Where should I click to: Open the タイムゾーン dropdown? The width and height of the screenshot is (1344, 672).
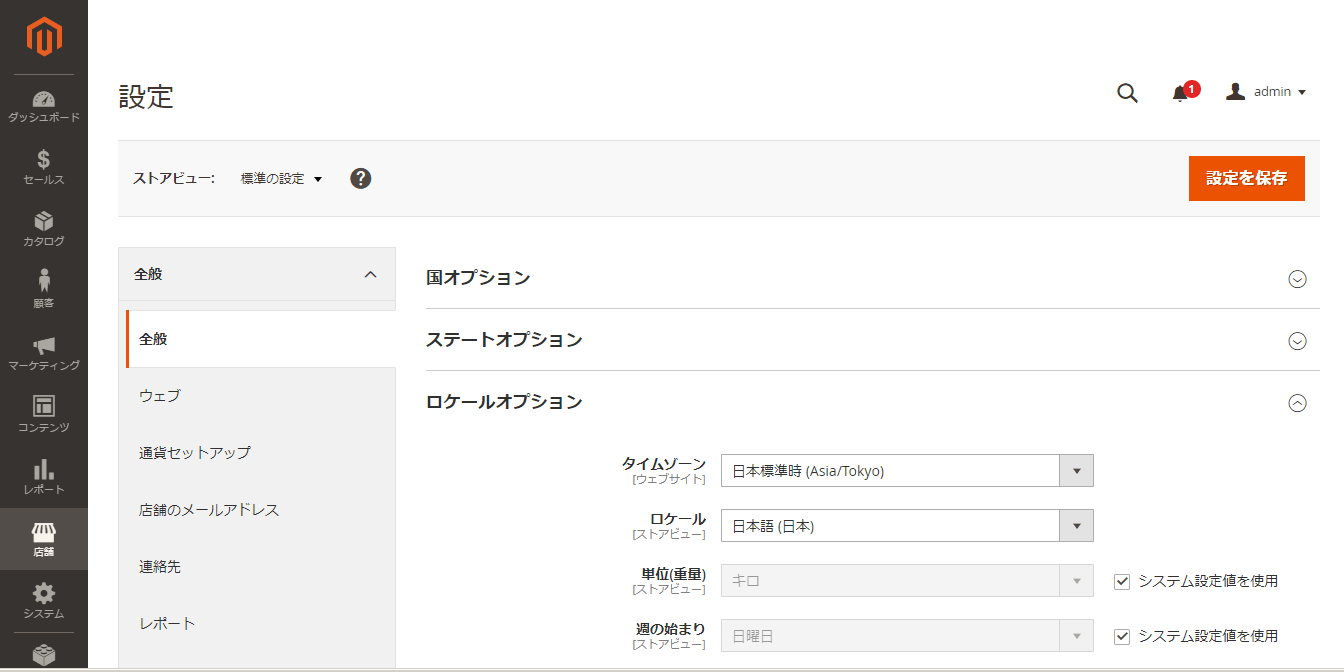1076,470
